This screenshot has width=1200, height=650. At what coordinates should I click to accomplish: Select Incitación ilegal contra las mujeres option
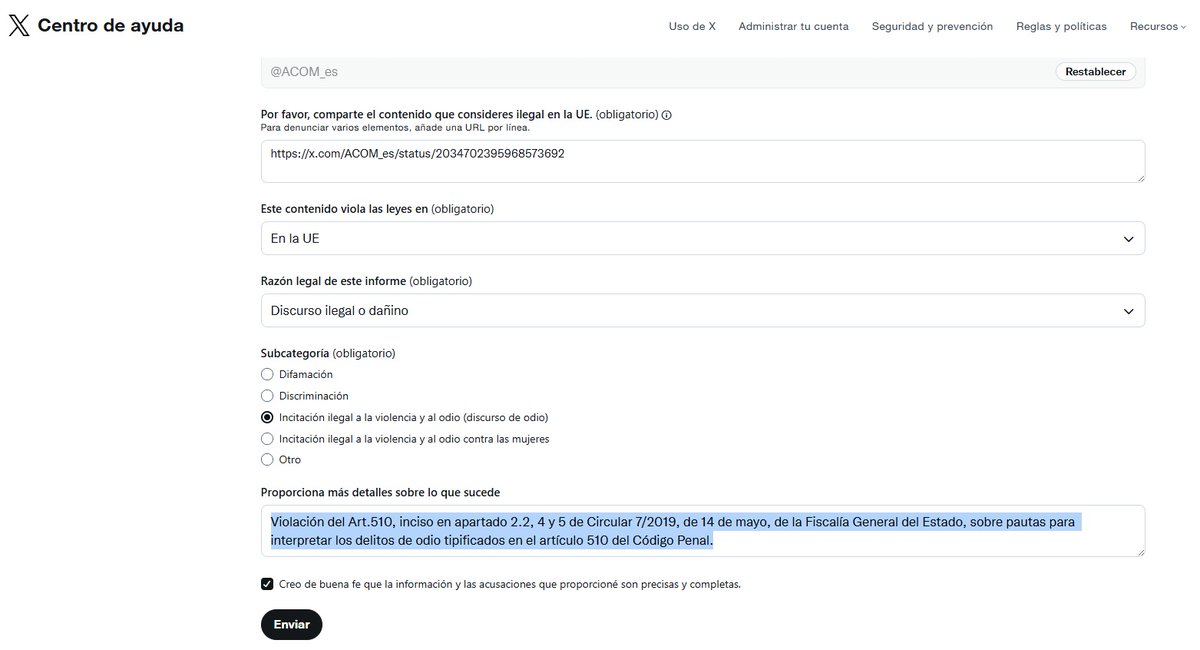pyautogui.click(x=267, y=439)
